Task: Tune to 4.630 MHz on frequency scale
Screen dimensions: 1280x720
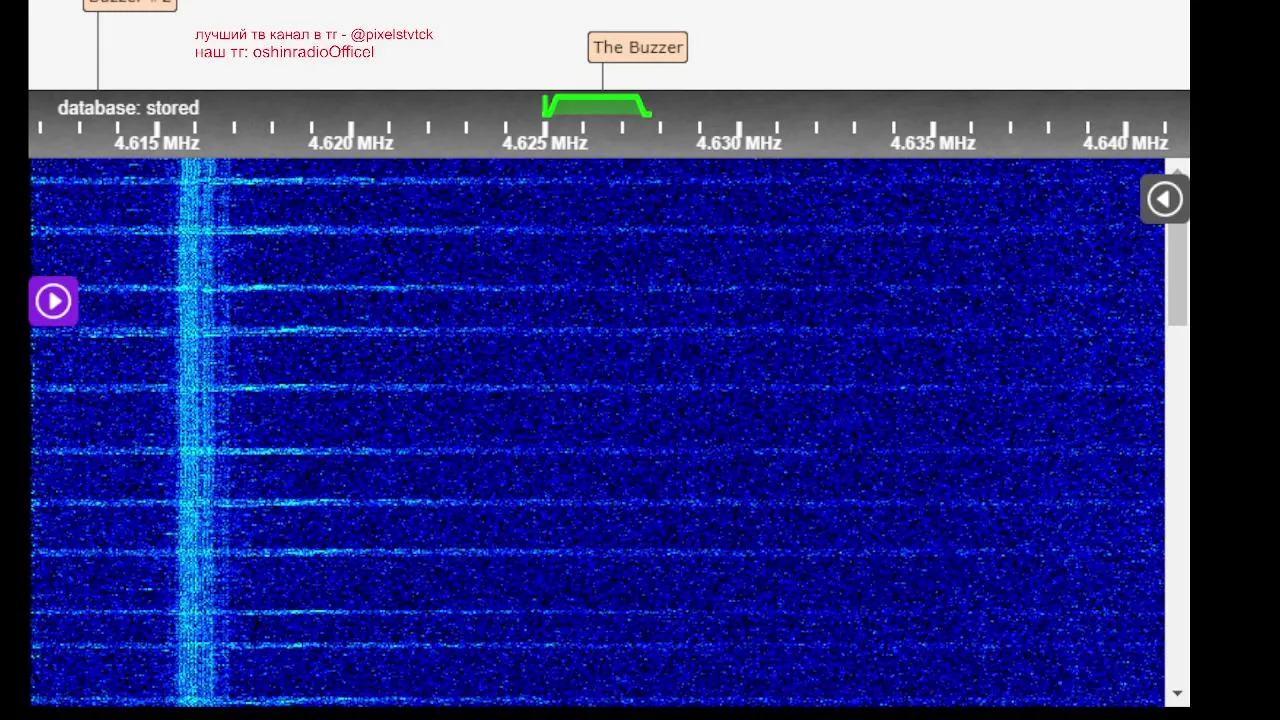Action: [738, 143]
